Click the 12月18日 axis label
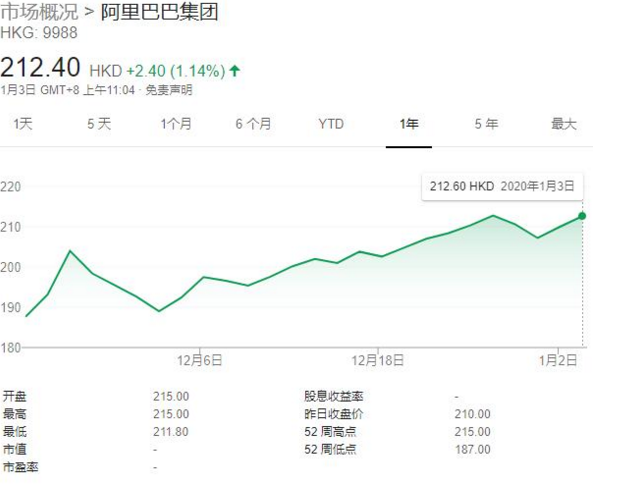Viewport: 637px width, 489px height. pyautogui.click(x=378, y=360)
